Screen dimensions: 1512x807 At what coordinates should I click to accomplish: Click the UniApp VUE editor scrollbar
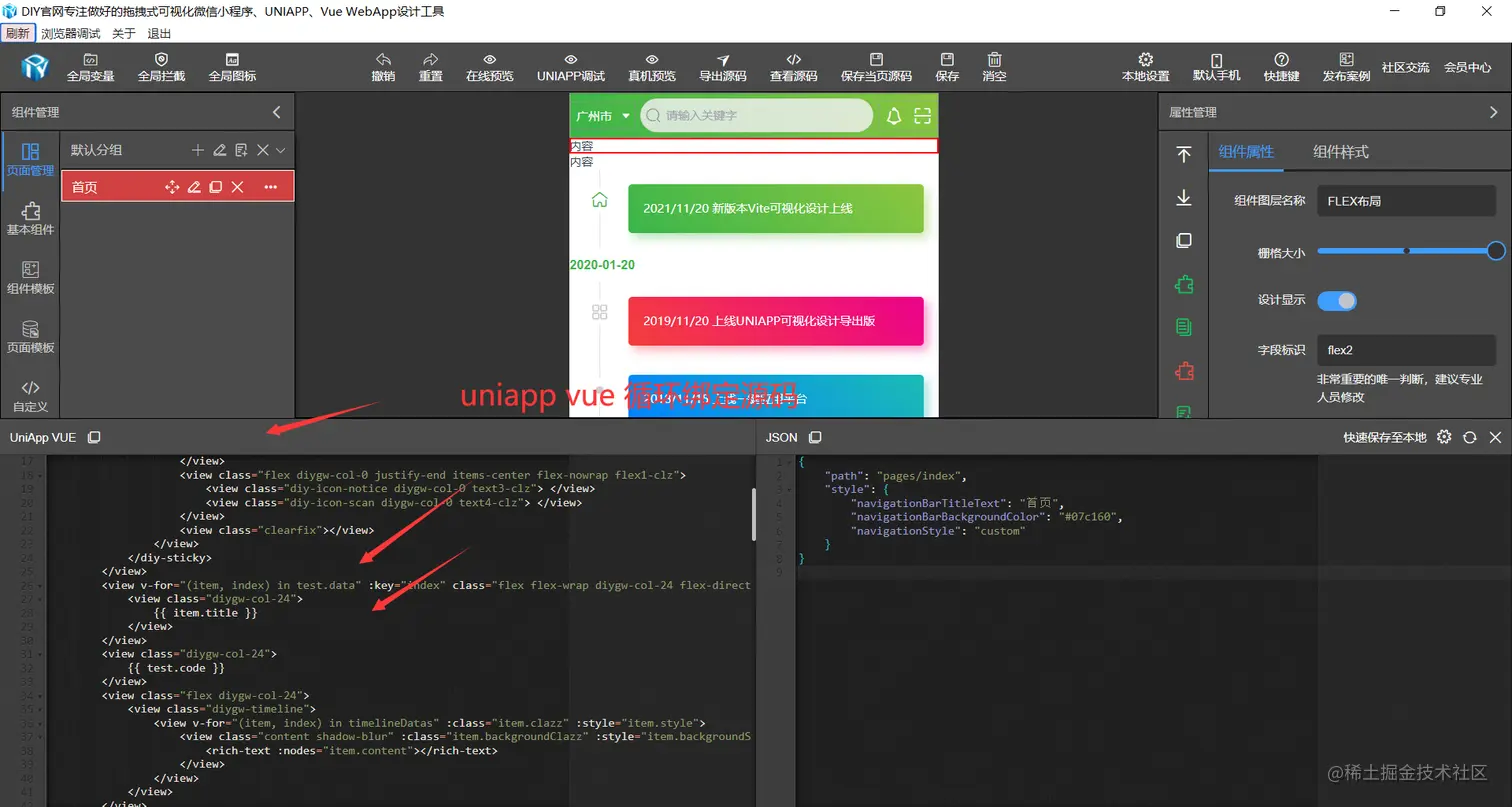tap(754, 514)
